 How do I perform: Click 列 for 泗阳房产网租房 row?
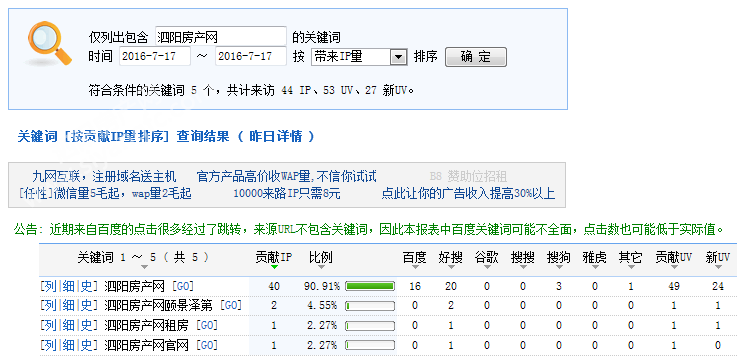[x=51, y=326]
